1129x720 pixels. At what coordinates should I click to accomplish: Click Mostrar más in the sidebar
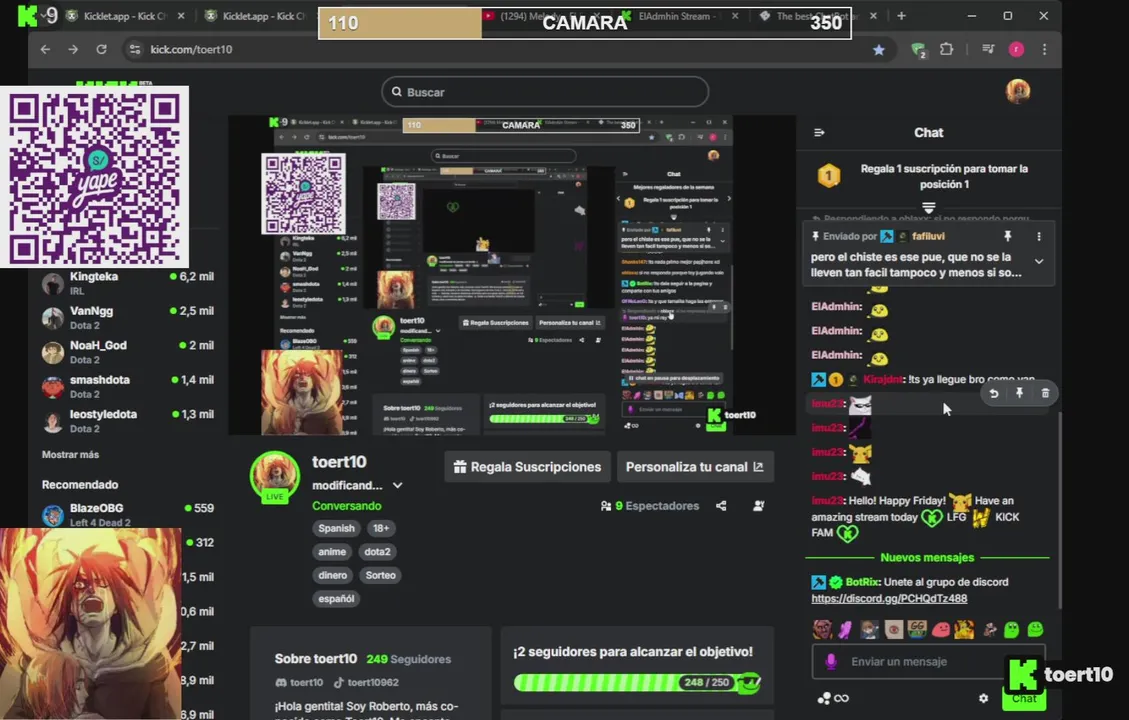(x=71, y=454)
